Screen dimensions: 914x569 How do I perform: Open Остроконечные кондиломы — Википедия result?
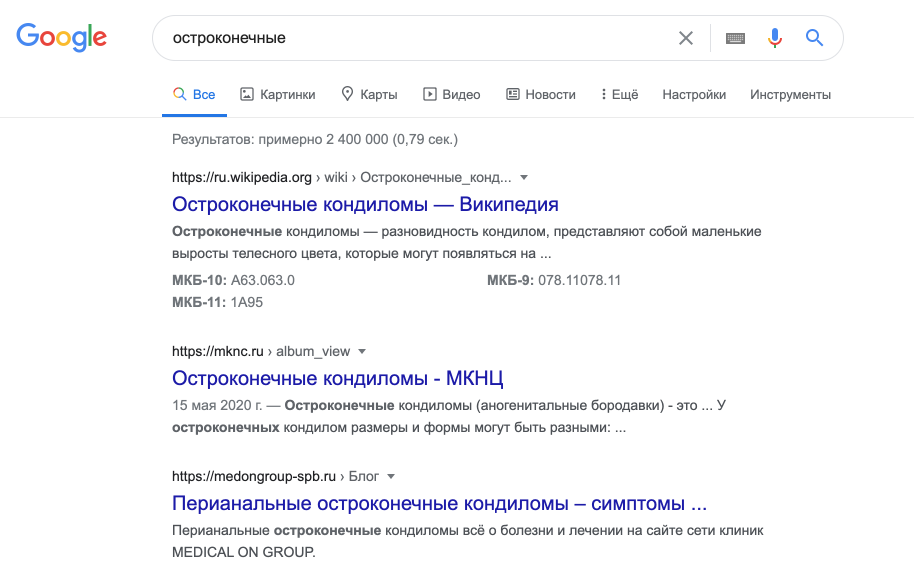pos(365,204)
